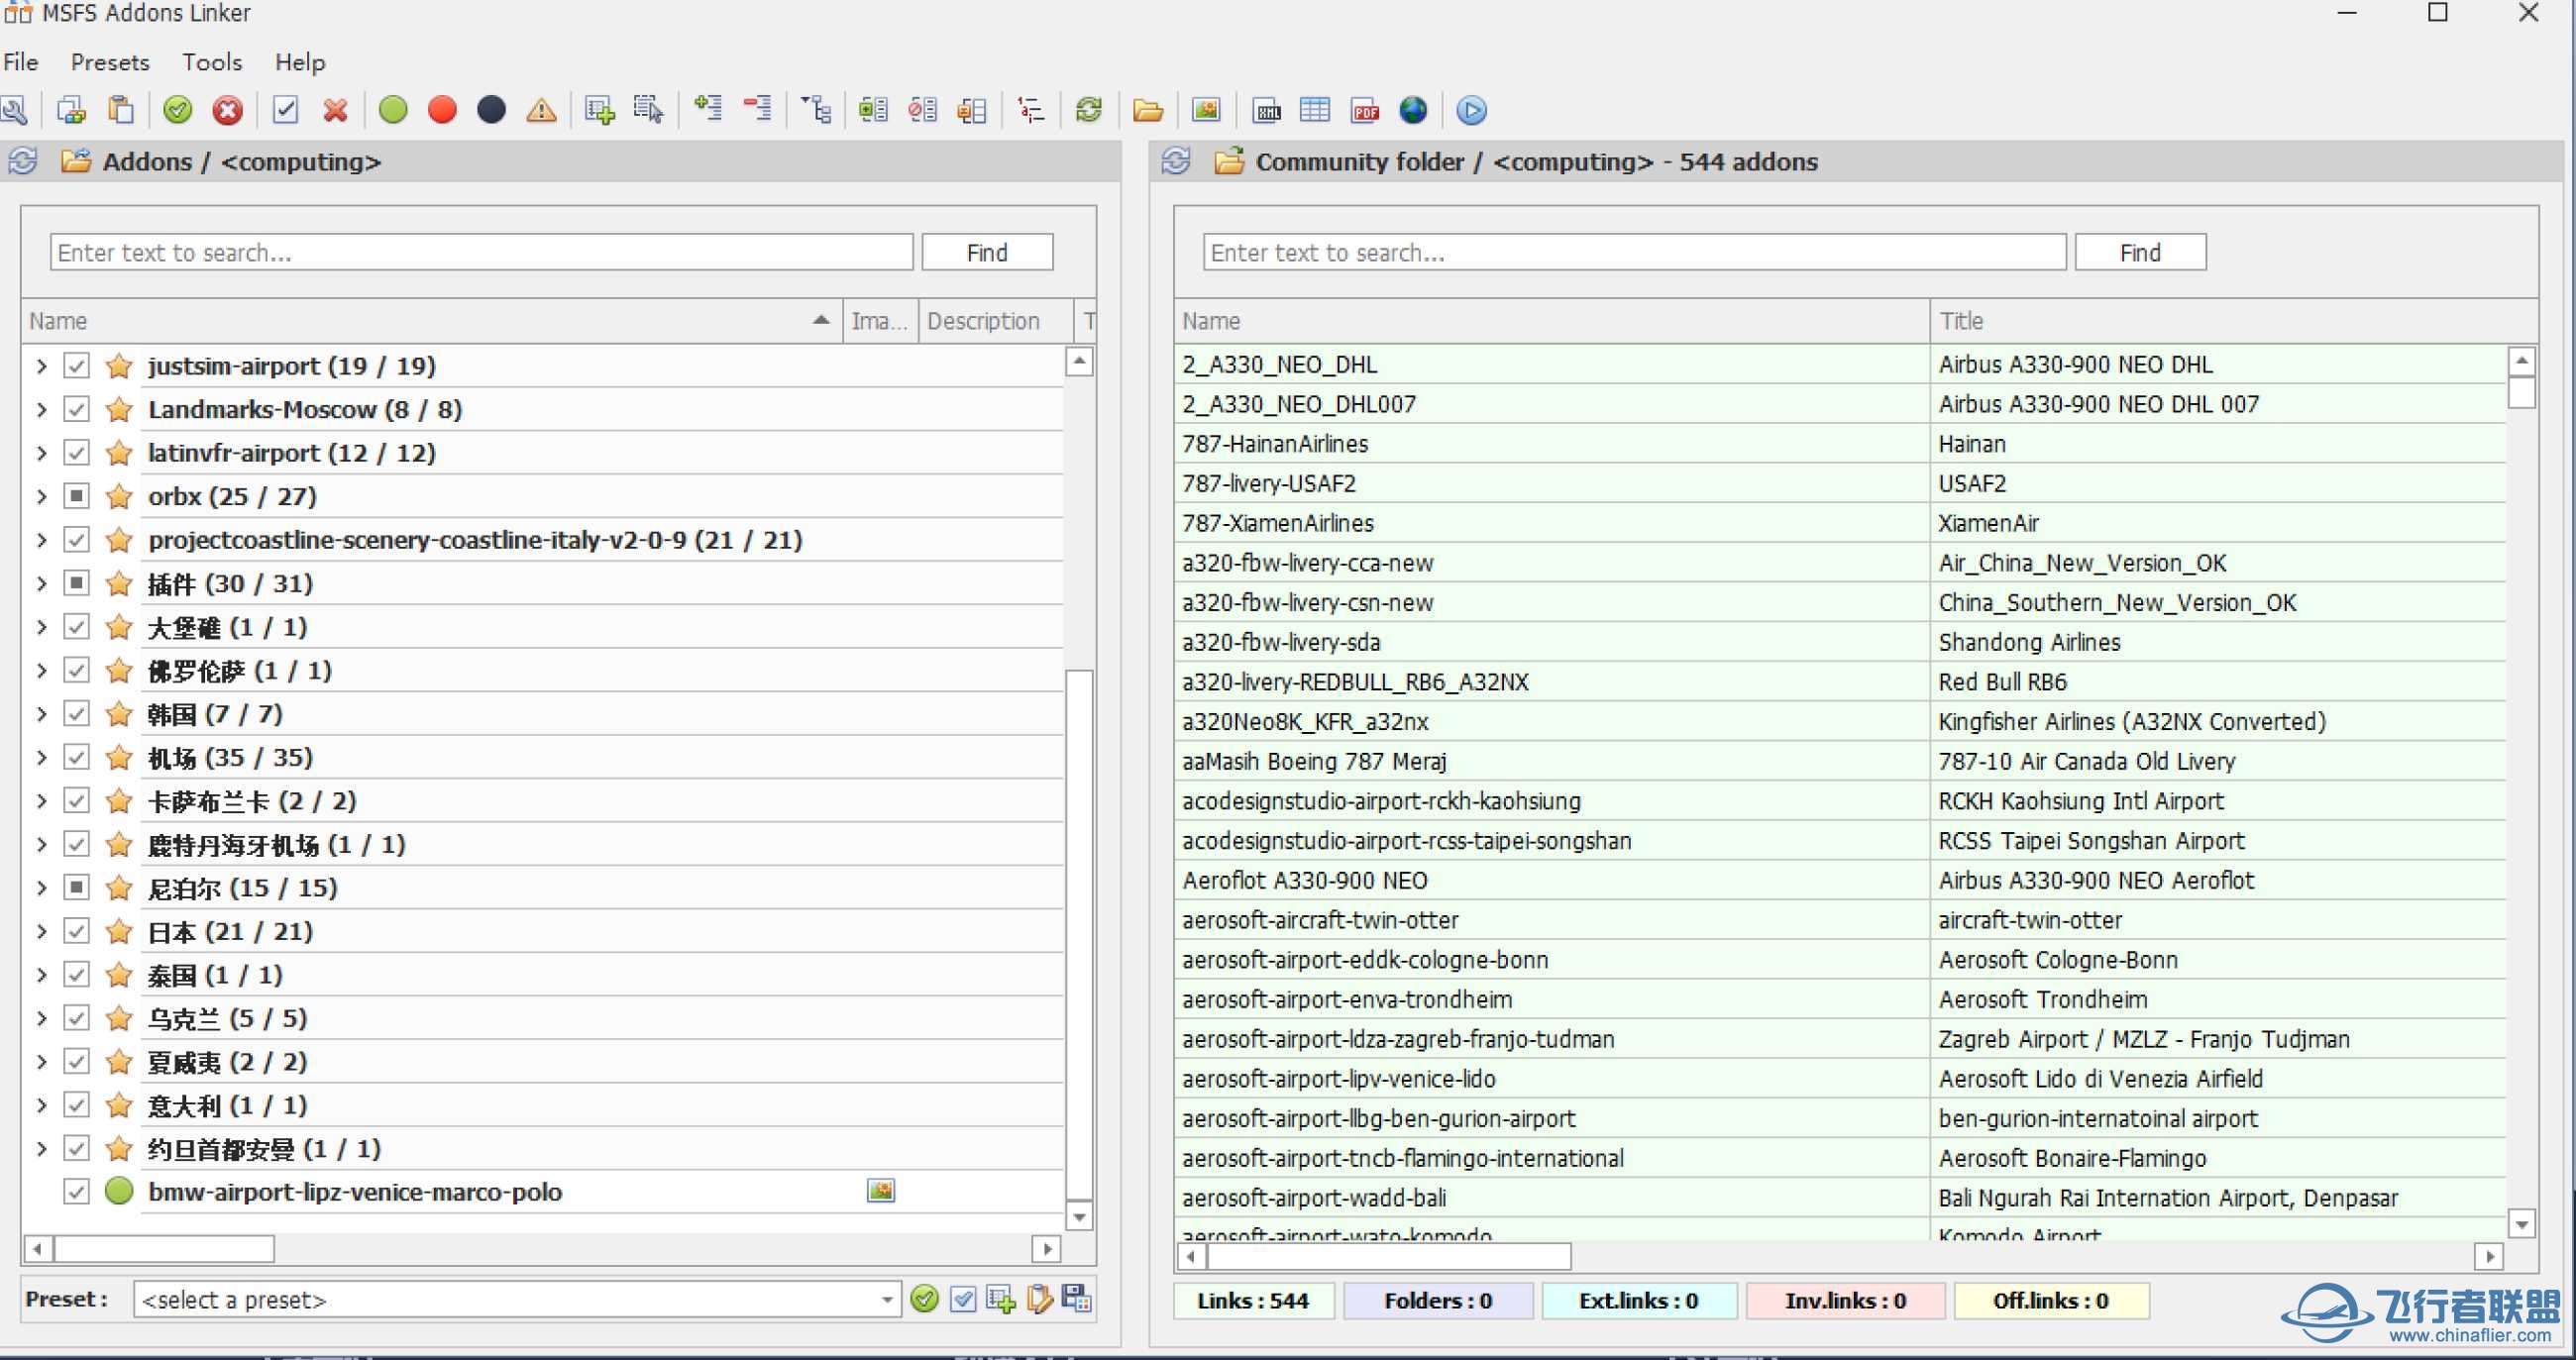Click the expand all green plus icon

(x=708, y=108)
